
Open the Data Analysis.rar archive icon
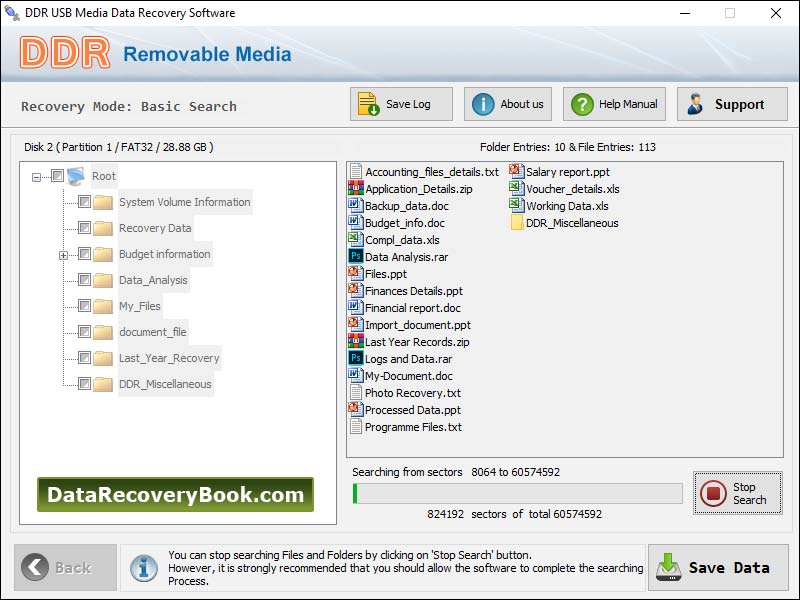(355, 256)
